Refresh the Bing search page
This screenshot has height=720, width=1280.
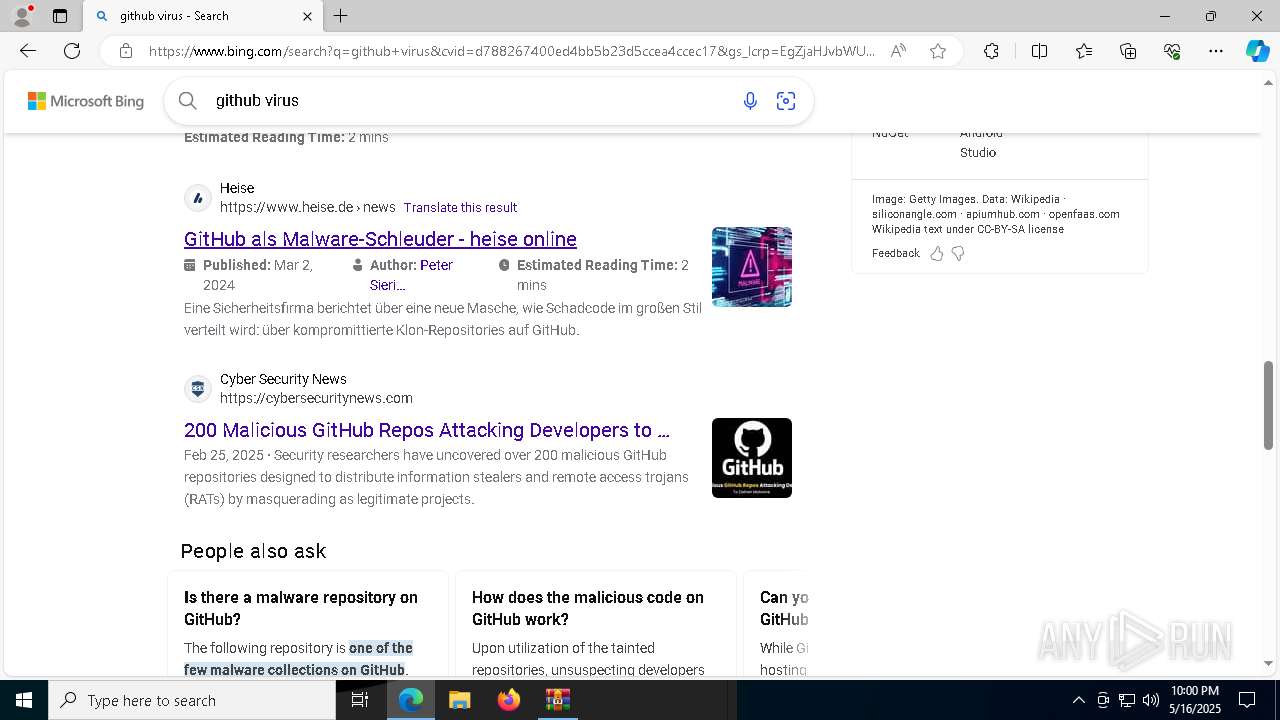72,51
